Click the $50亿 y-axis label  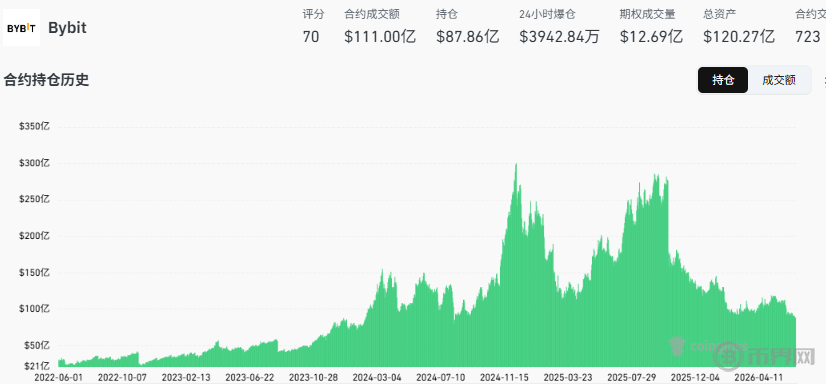pyautogui.click(x=37, y=346)
